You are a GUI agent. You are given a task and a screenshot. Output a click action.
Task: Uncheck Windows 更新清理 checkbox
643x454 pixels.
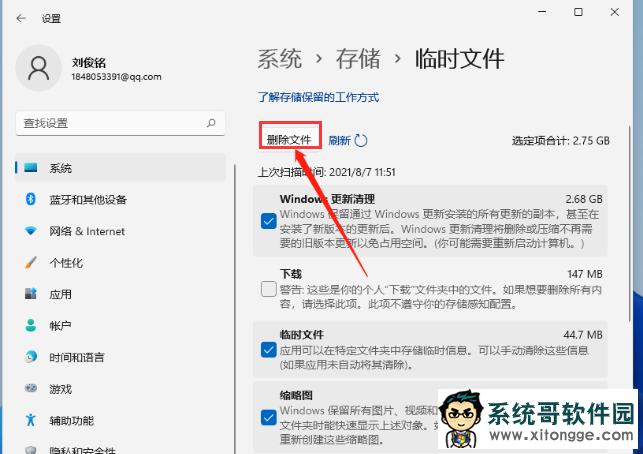pyautogui.click(x=269, y=221)
